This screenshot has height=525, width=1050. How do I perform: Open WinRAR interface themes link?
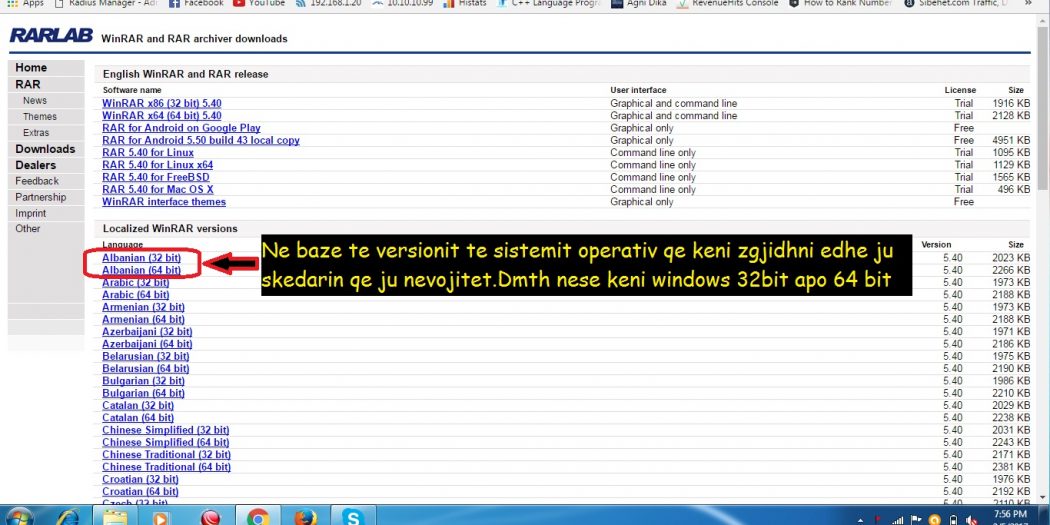(164, 202)
